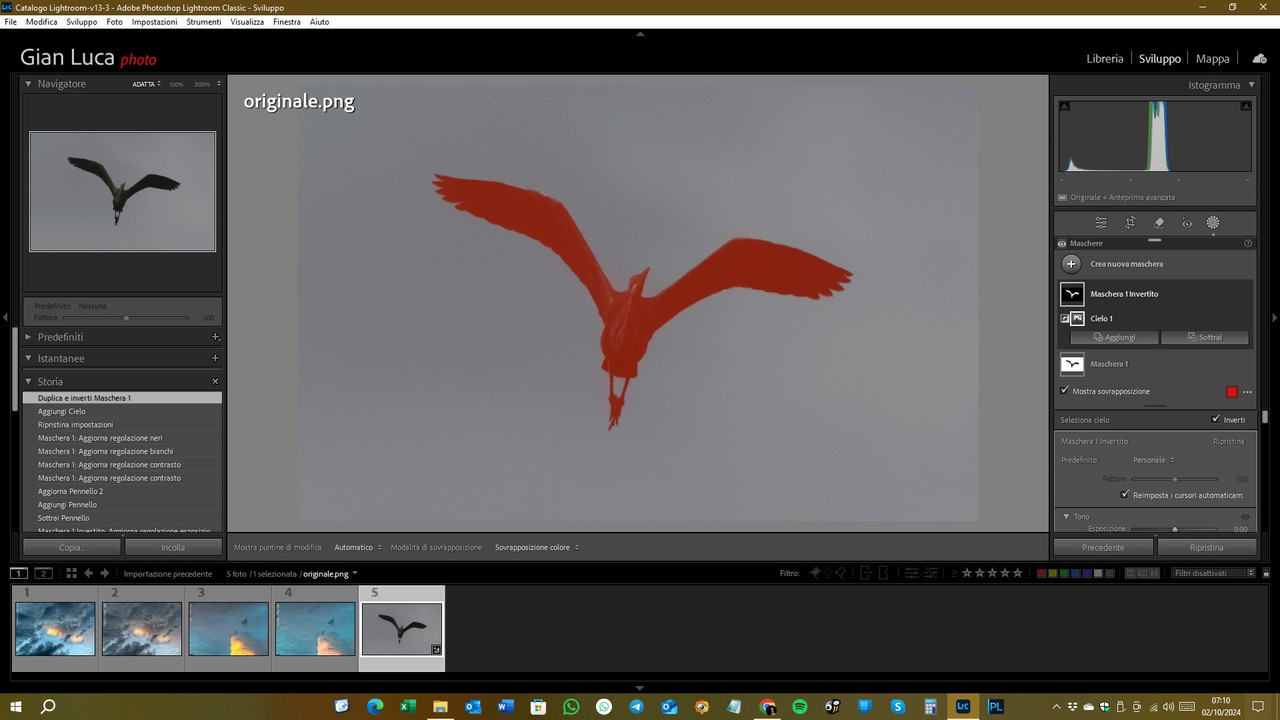This screenshot has height=720, width=1280.
Task: Expand the Predefiniti panel
Action: [x=28, y=337]
